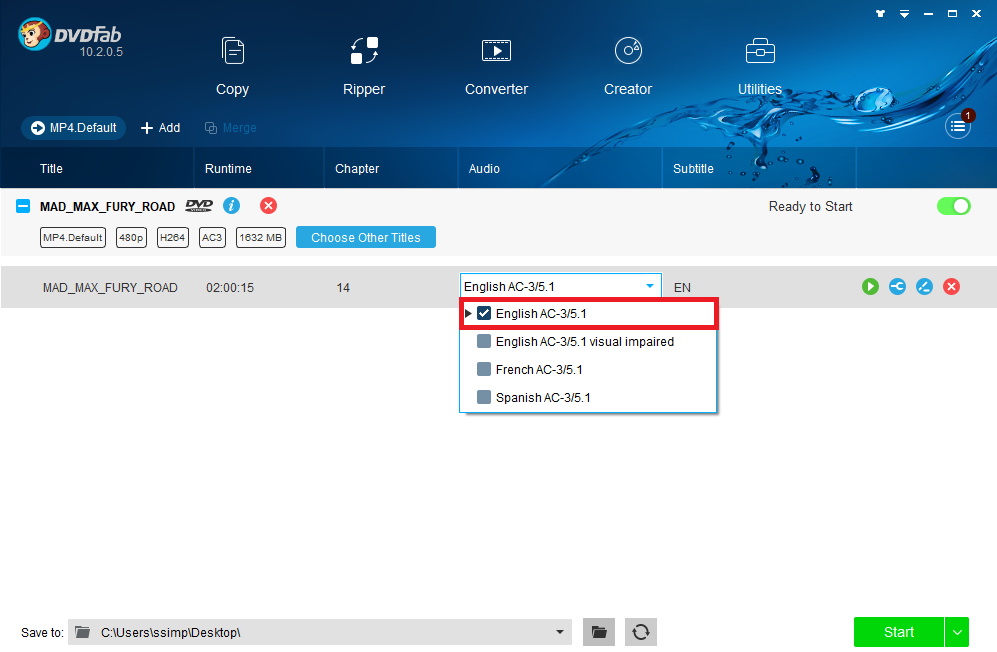997x652 pixels.
Task: Preview the title with the green play icon
Action: click(870, 287)
